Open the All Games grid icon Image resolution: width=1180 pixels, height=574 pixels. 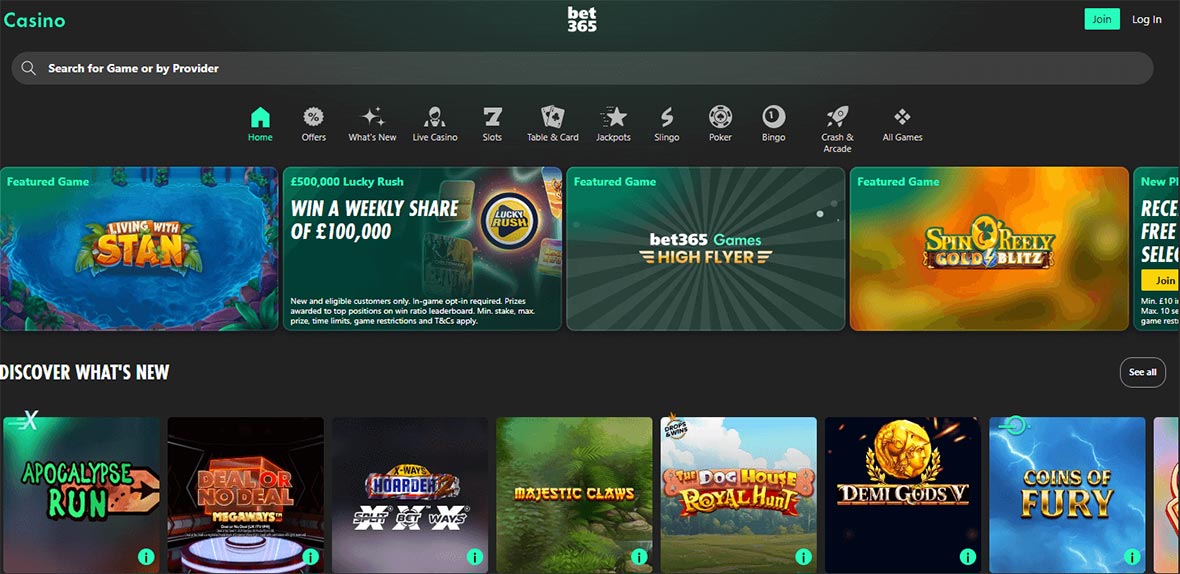(x=902, y=117)
